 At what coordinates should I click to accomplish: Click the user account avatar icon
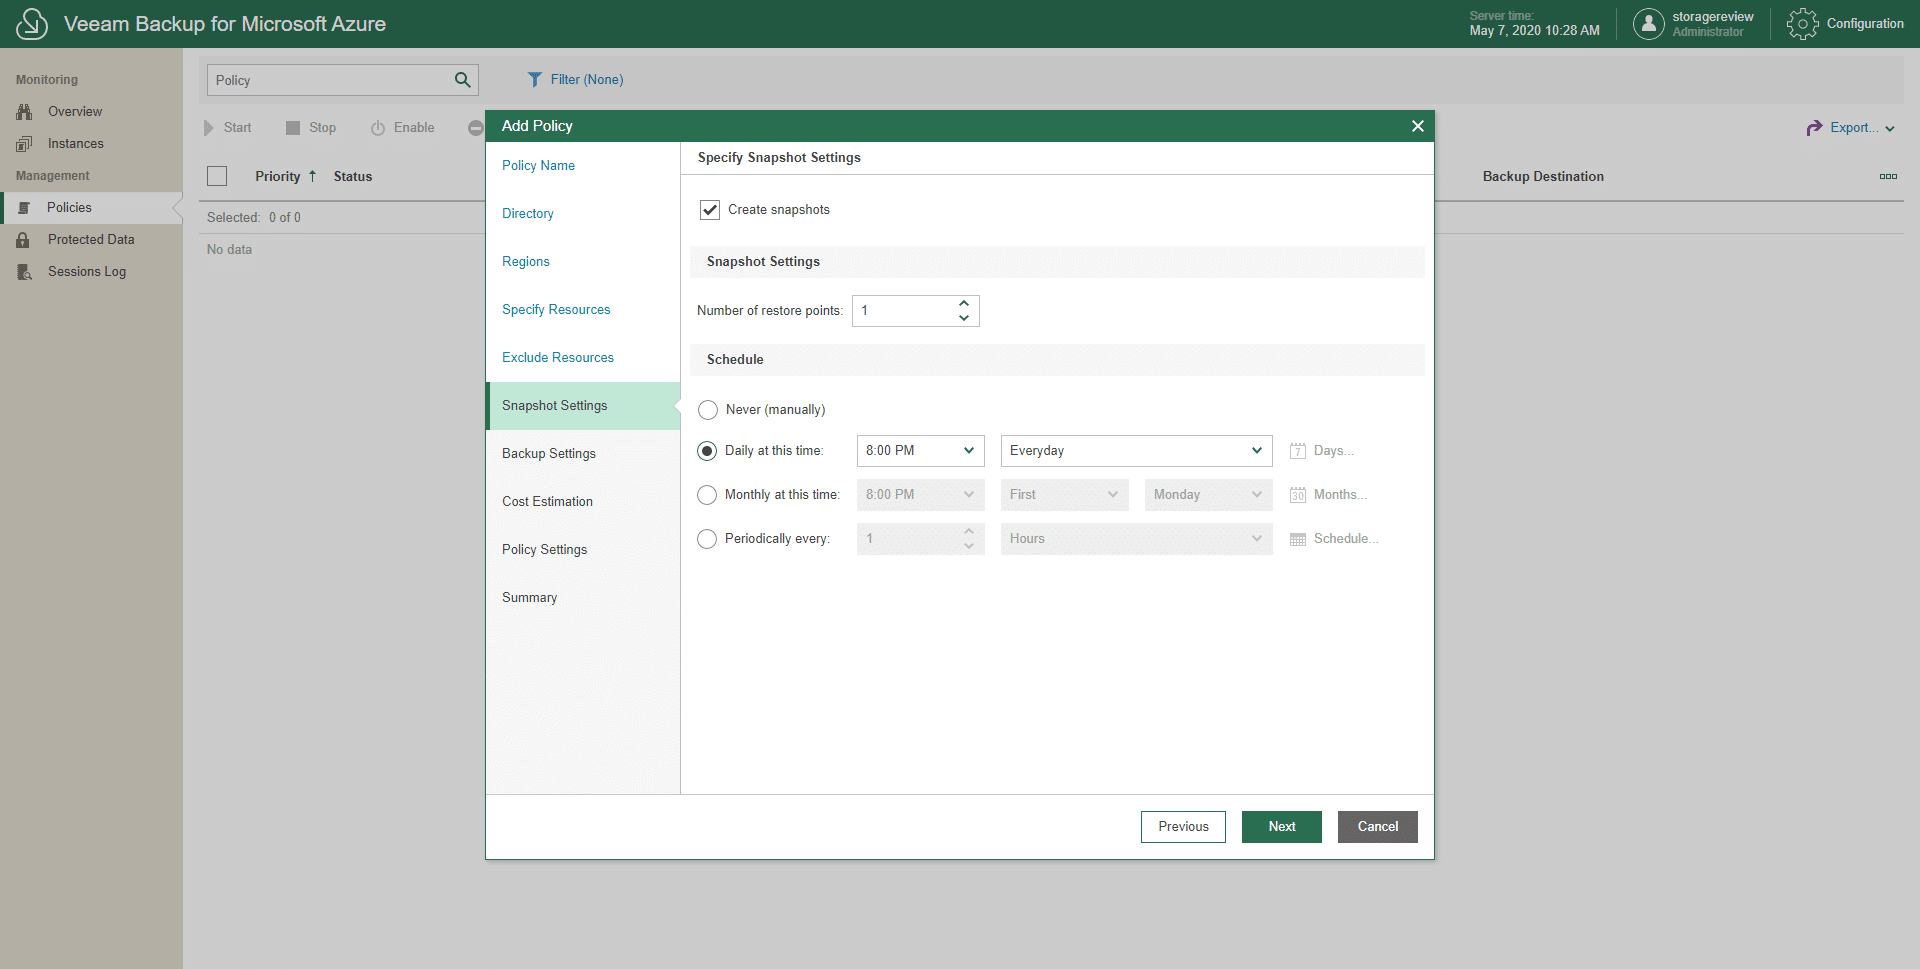pyautogui.click(x=1648, y=24)
